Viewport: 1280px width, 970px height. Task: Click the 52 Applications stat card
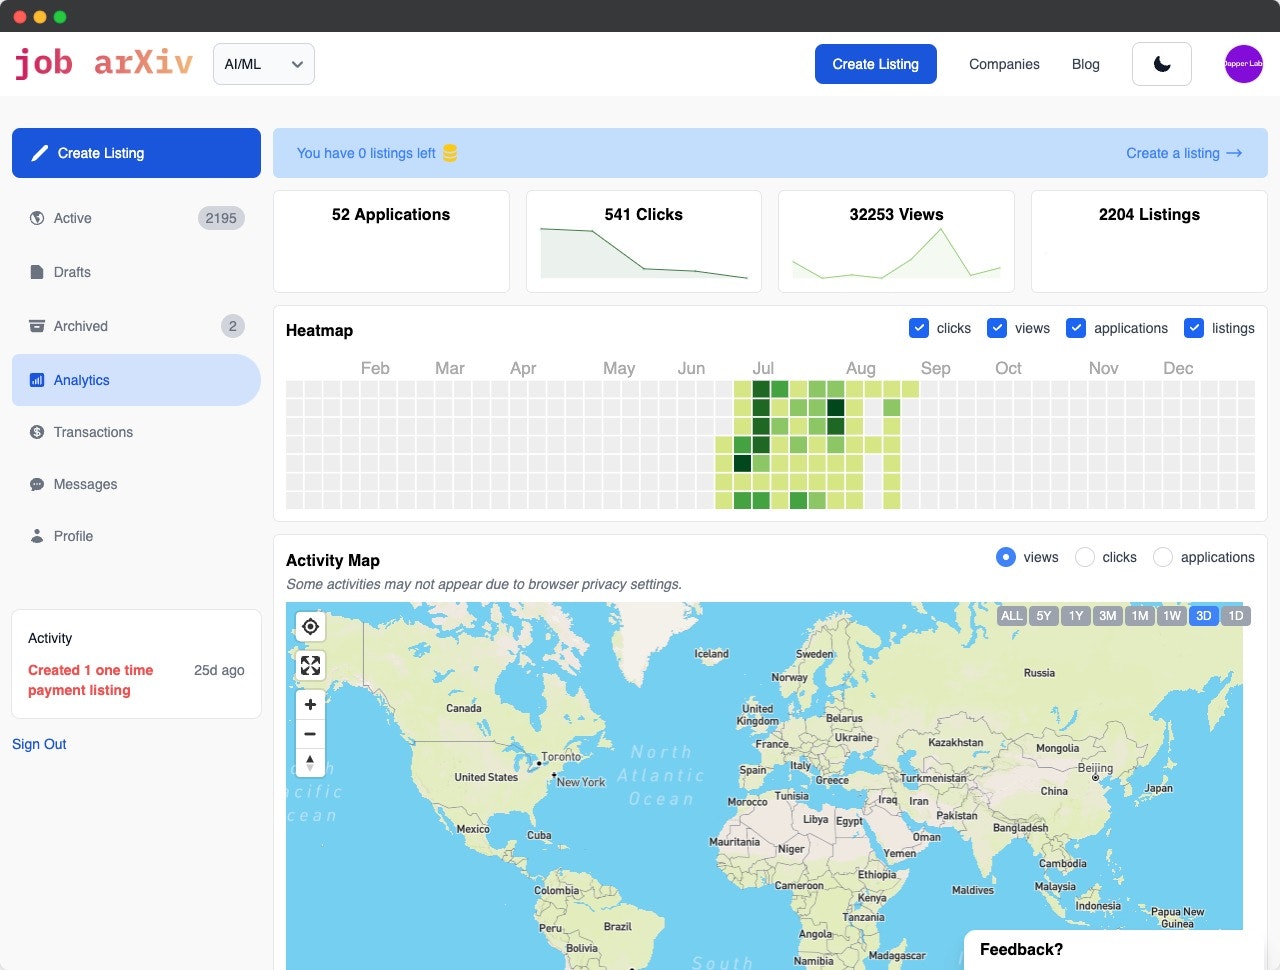[x=391, y=241]
